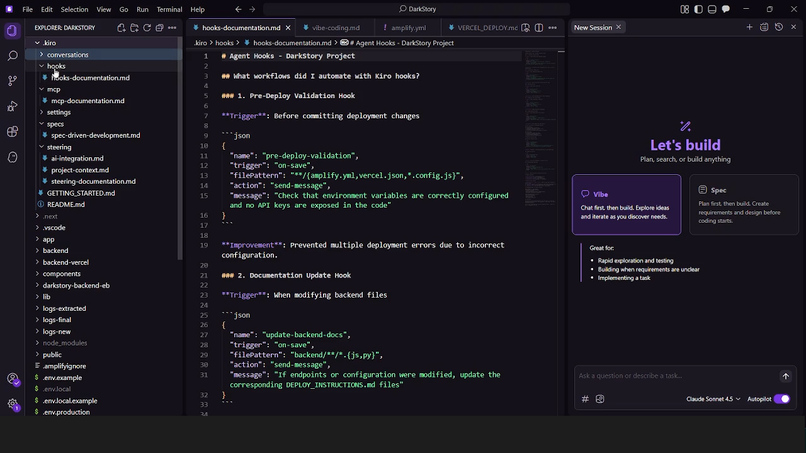Attach an image in the chat input
The height and width of the screenshot is (453, 806).
click(600, 399)
